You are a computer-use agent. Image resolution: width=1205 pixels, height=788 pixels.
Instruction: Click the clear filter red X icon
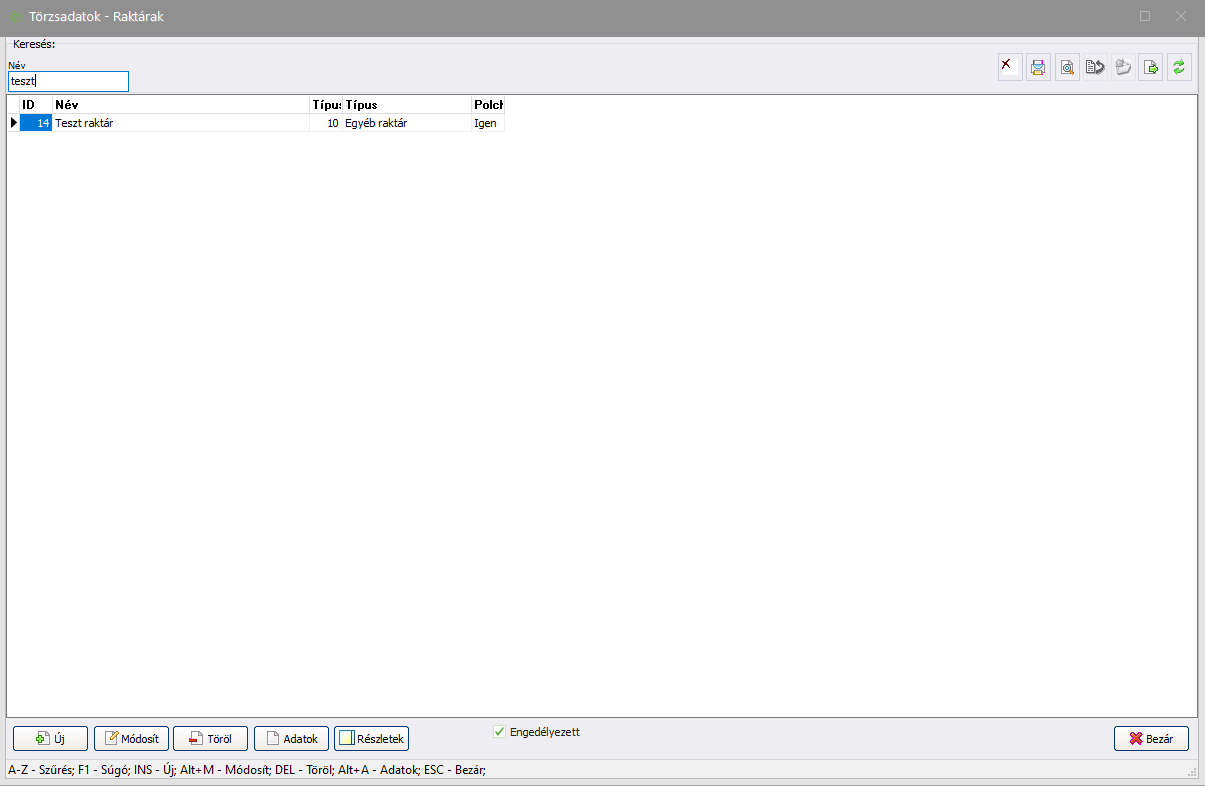pos(1010,68)
